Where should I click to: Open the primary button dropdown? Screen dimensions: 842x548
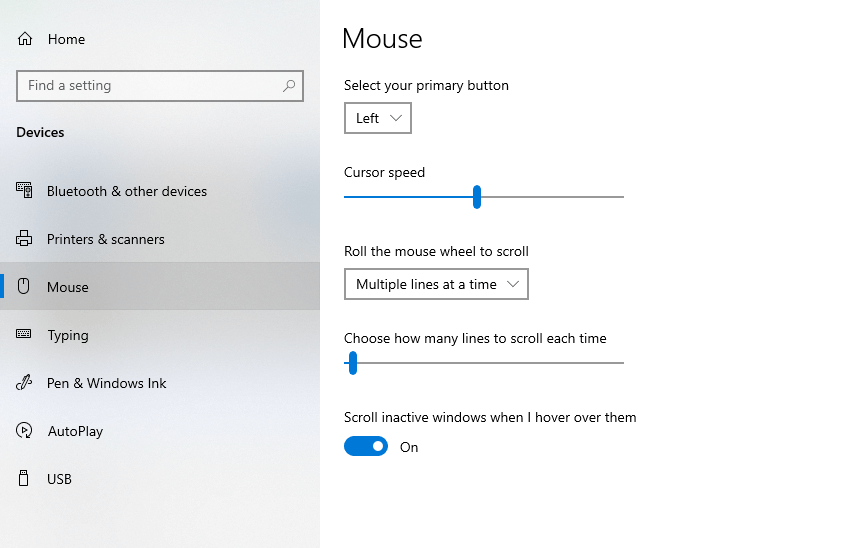[x=377, y=118]
